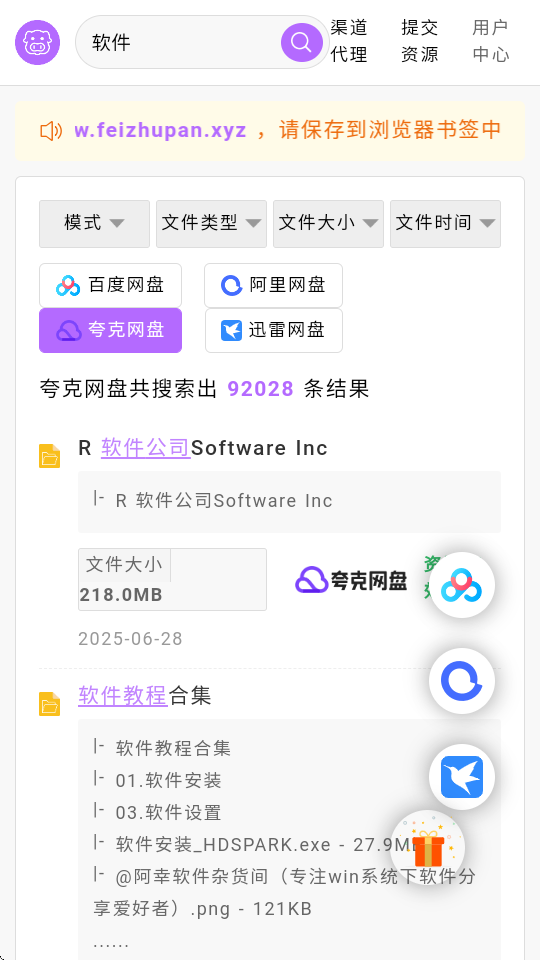
Task: Expand the 文件类型 dropdown
Action: pyautogui.click(x=211, y=223)
